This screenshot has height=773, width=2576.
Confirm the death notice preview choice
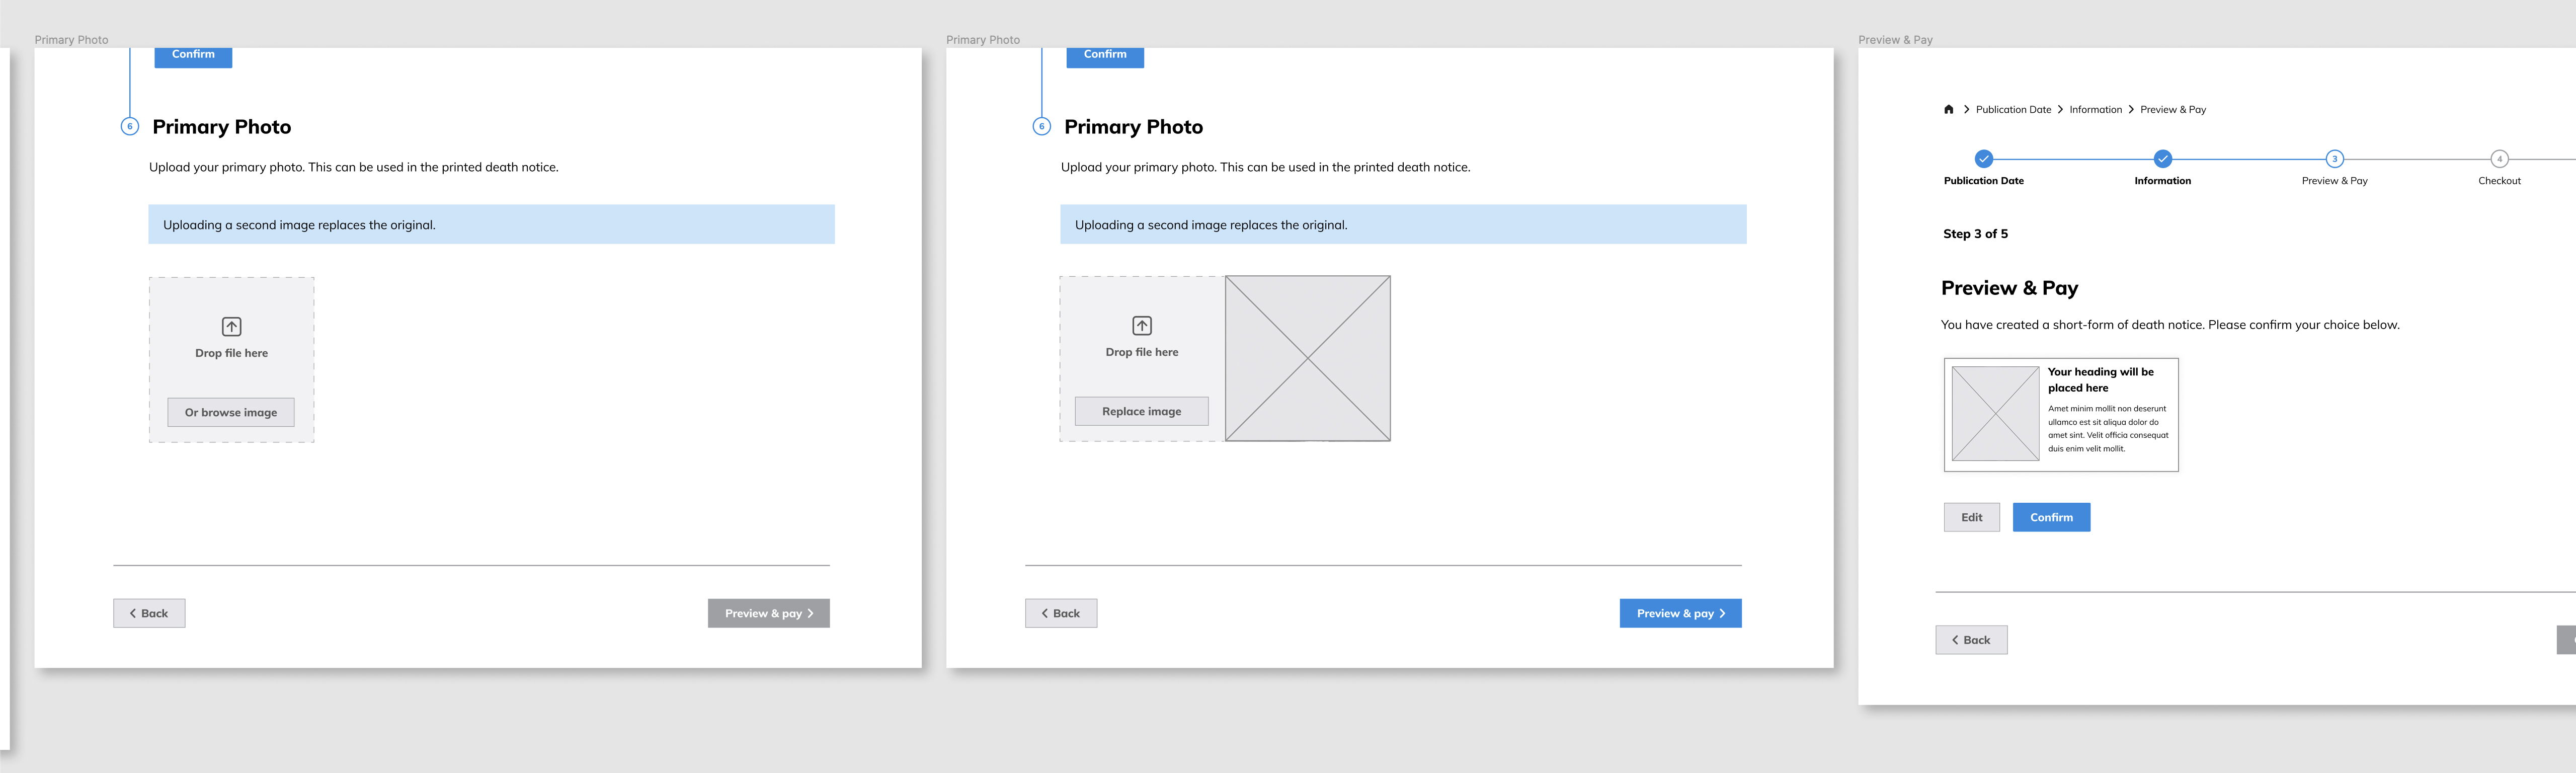coord(2051,517)
